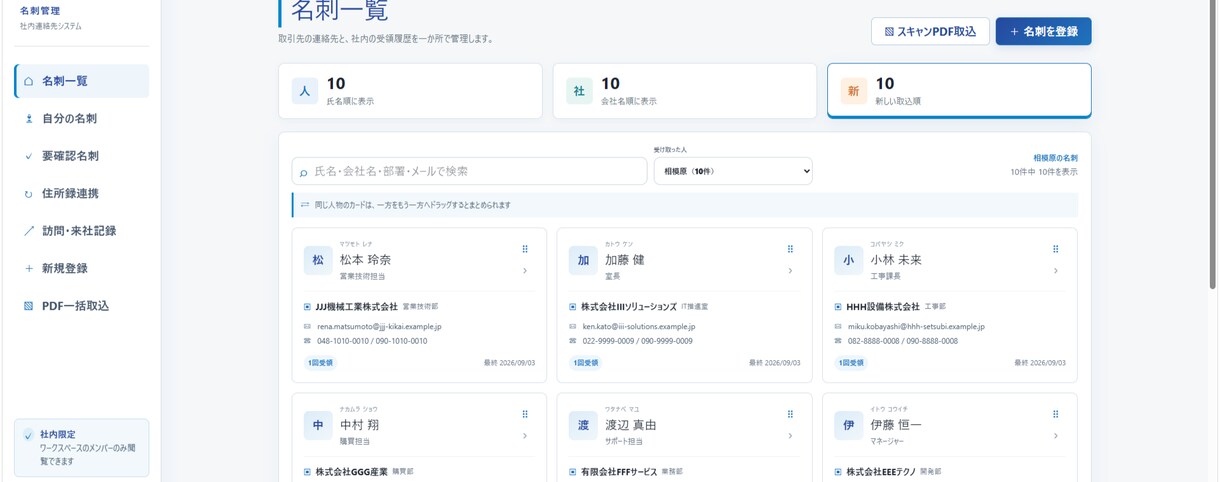The image size is (1220, 482).
Task: Click shield icon in 社内限定 notice
Action: pos(29,436)
